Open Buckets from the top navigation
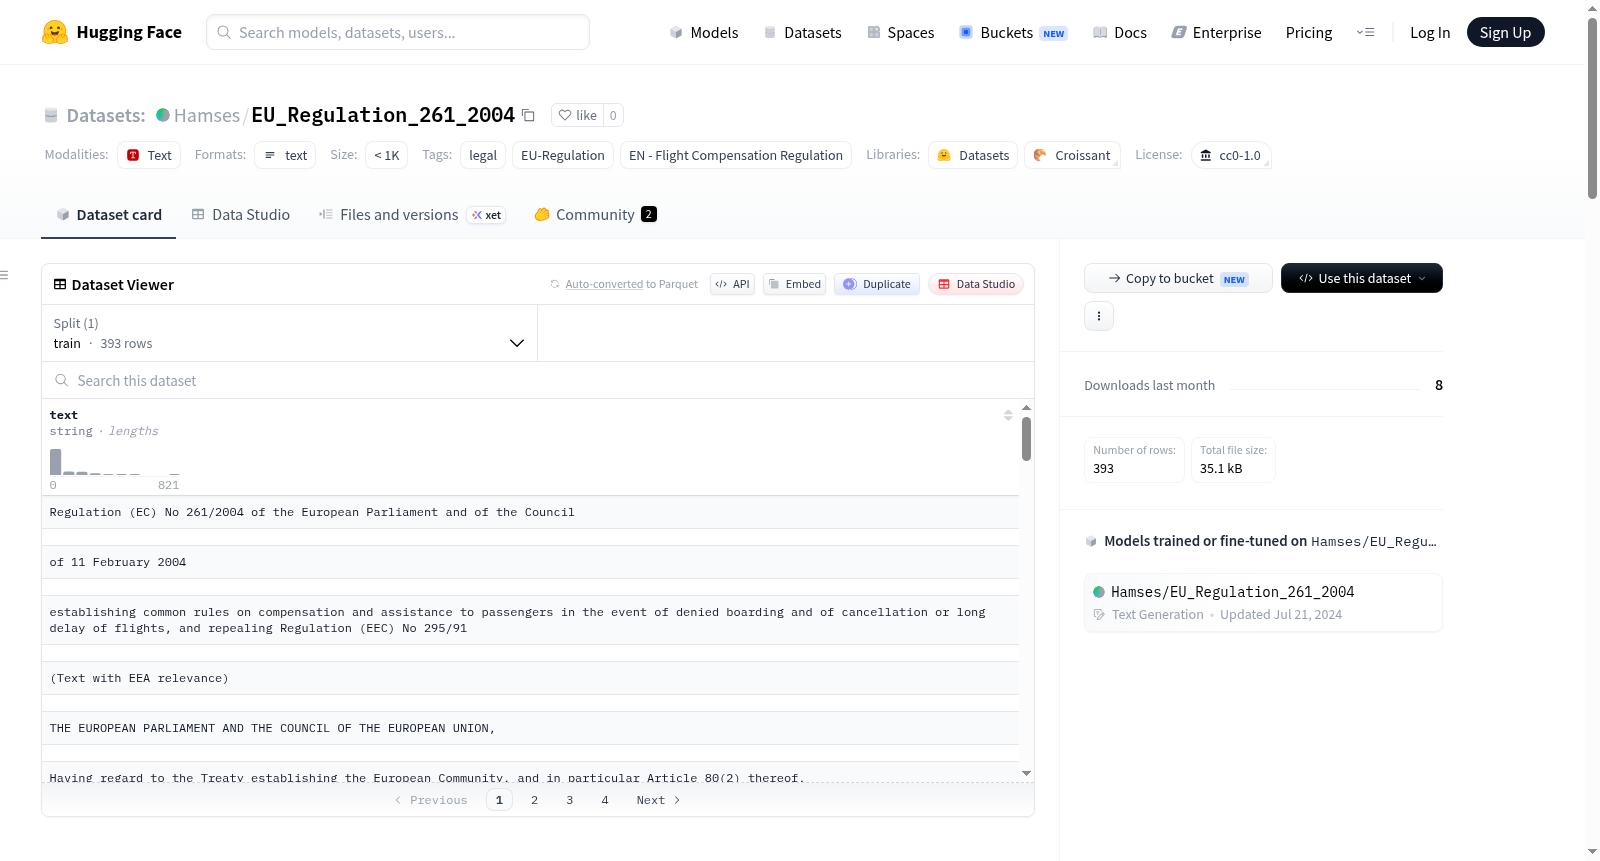 (x=1013, y=33)
